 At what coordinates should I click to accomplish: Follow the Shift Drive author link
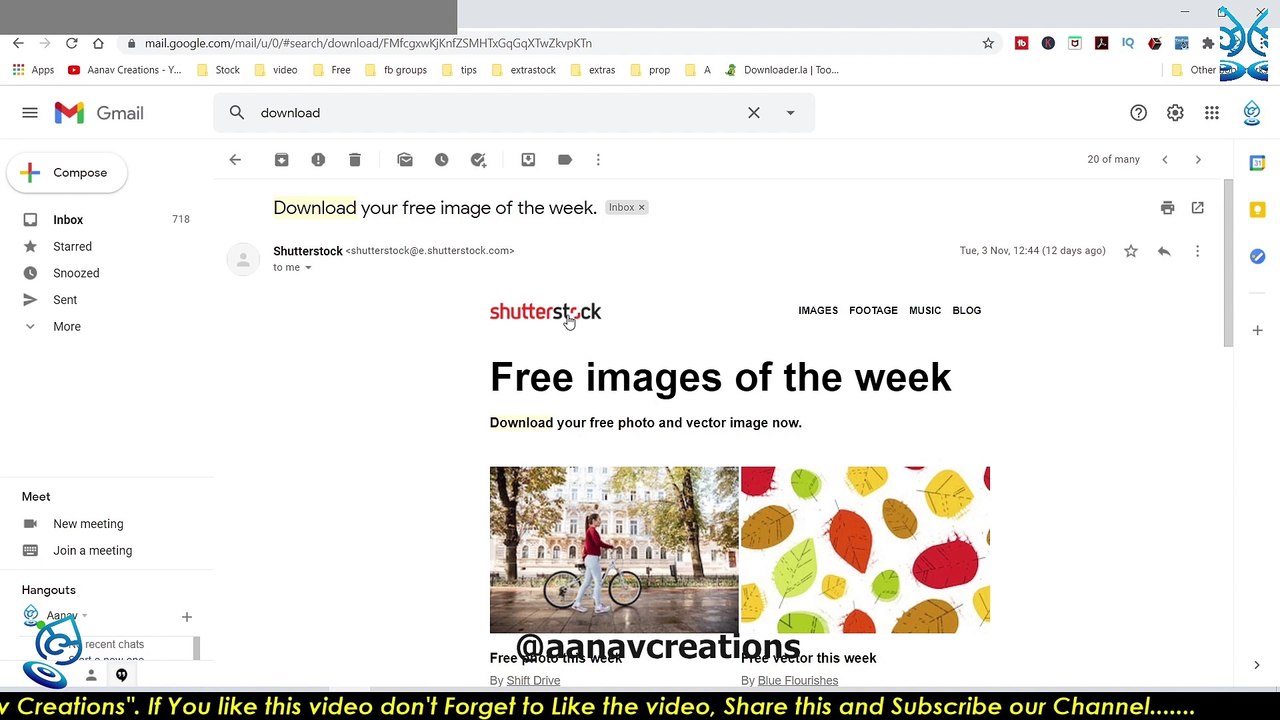pos(533,681)
